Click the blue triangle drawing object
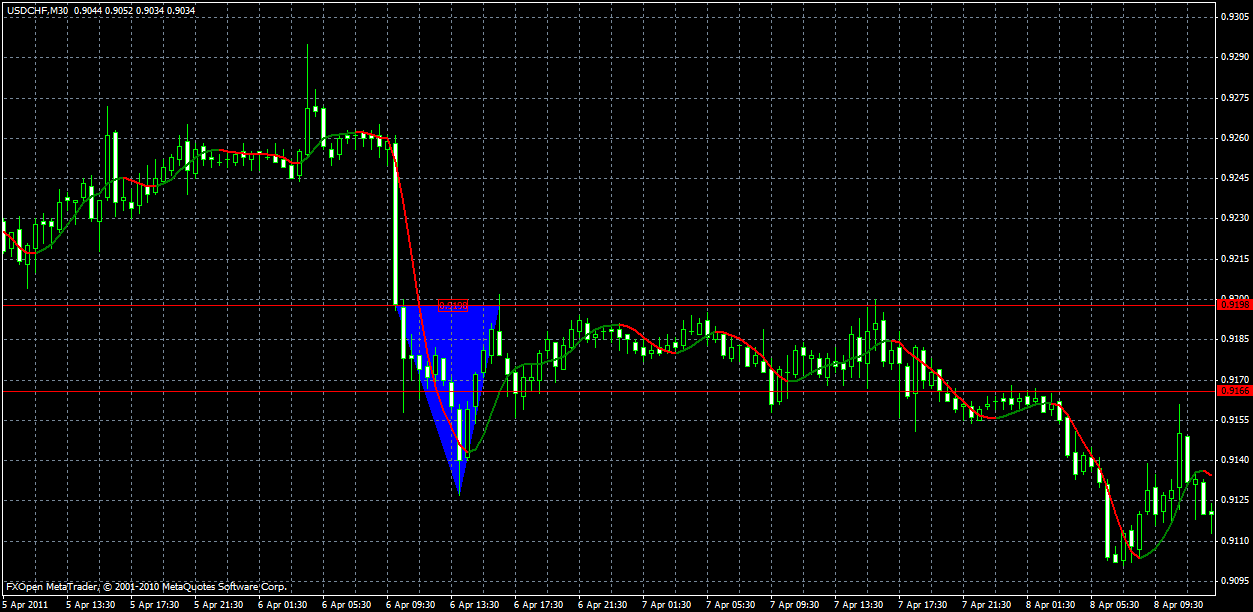 click(462, 350)
